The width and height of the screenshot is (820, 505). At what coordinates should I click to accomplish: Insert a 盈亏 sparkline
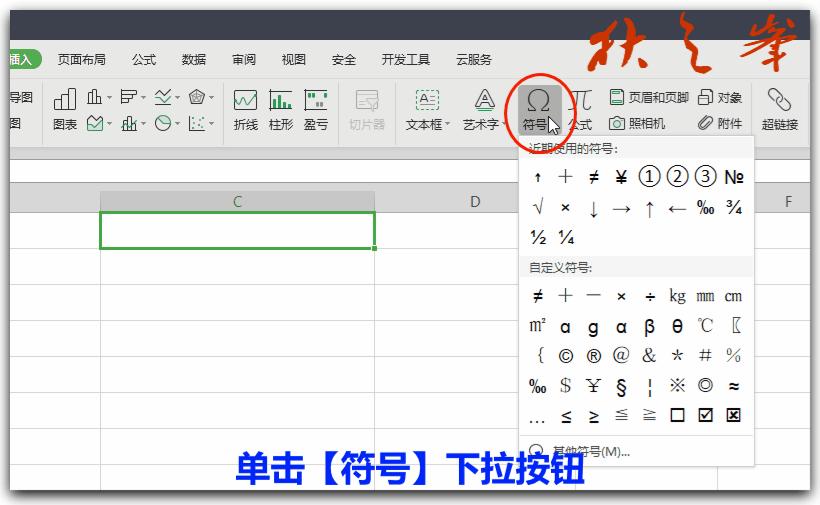click(x=316, y=110)
